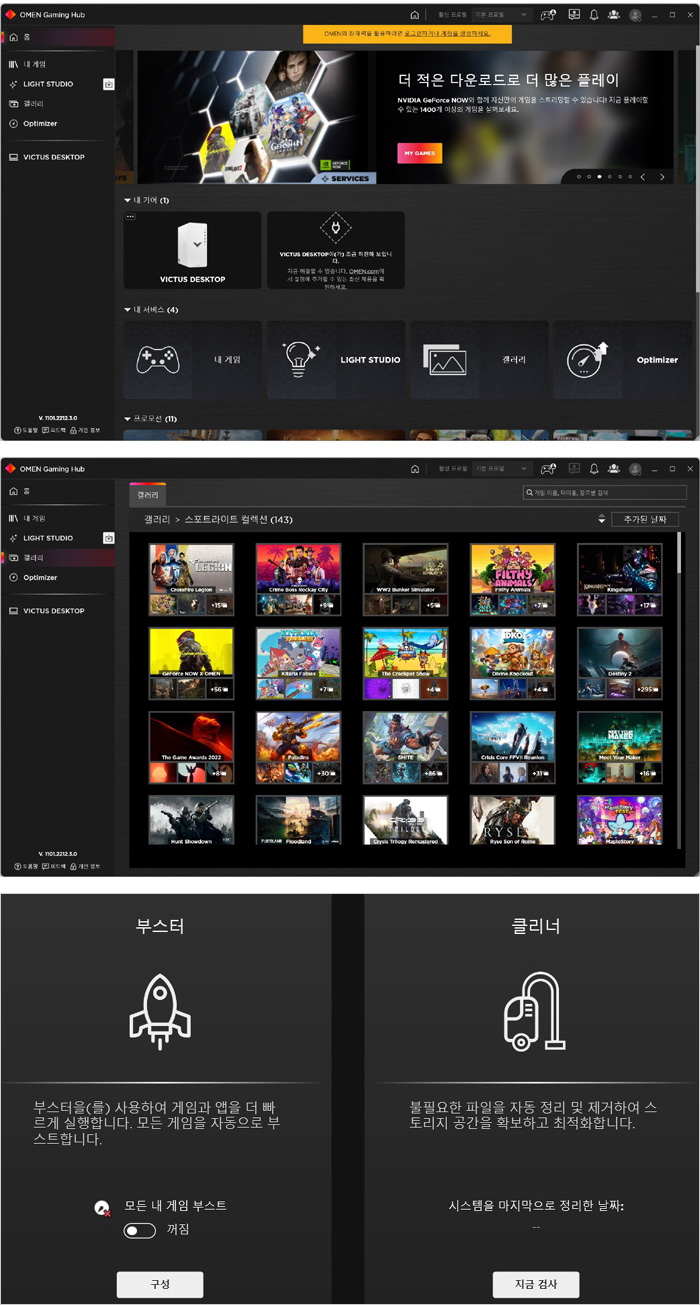Toggle the sort direction arrows beside 추가된 날짜

(x=601, y=519)
